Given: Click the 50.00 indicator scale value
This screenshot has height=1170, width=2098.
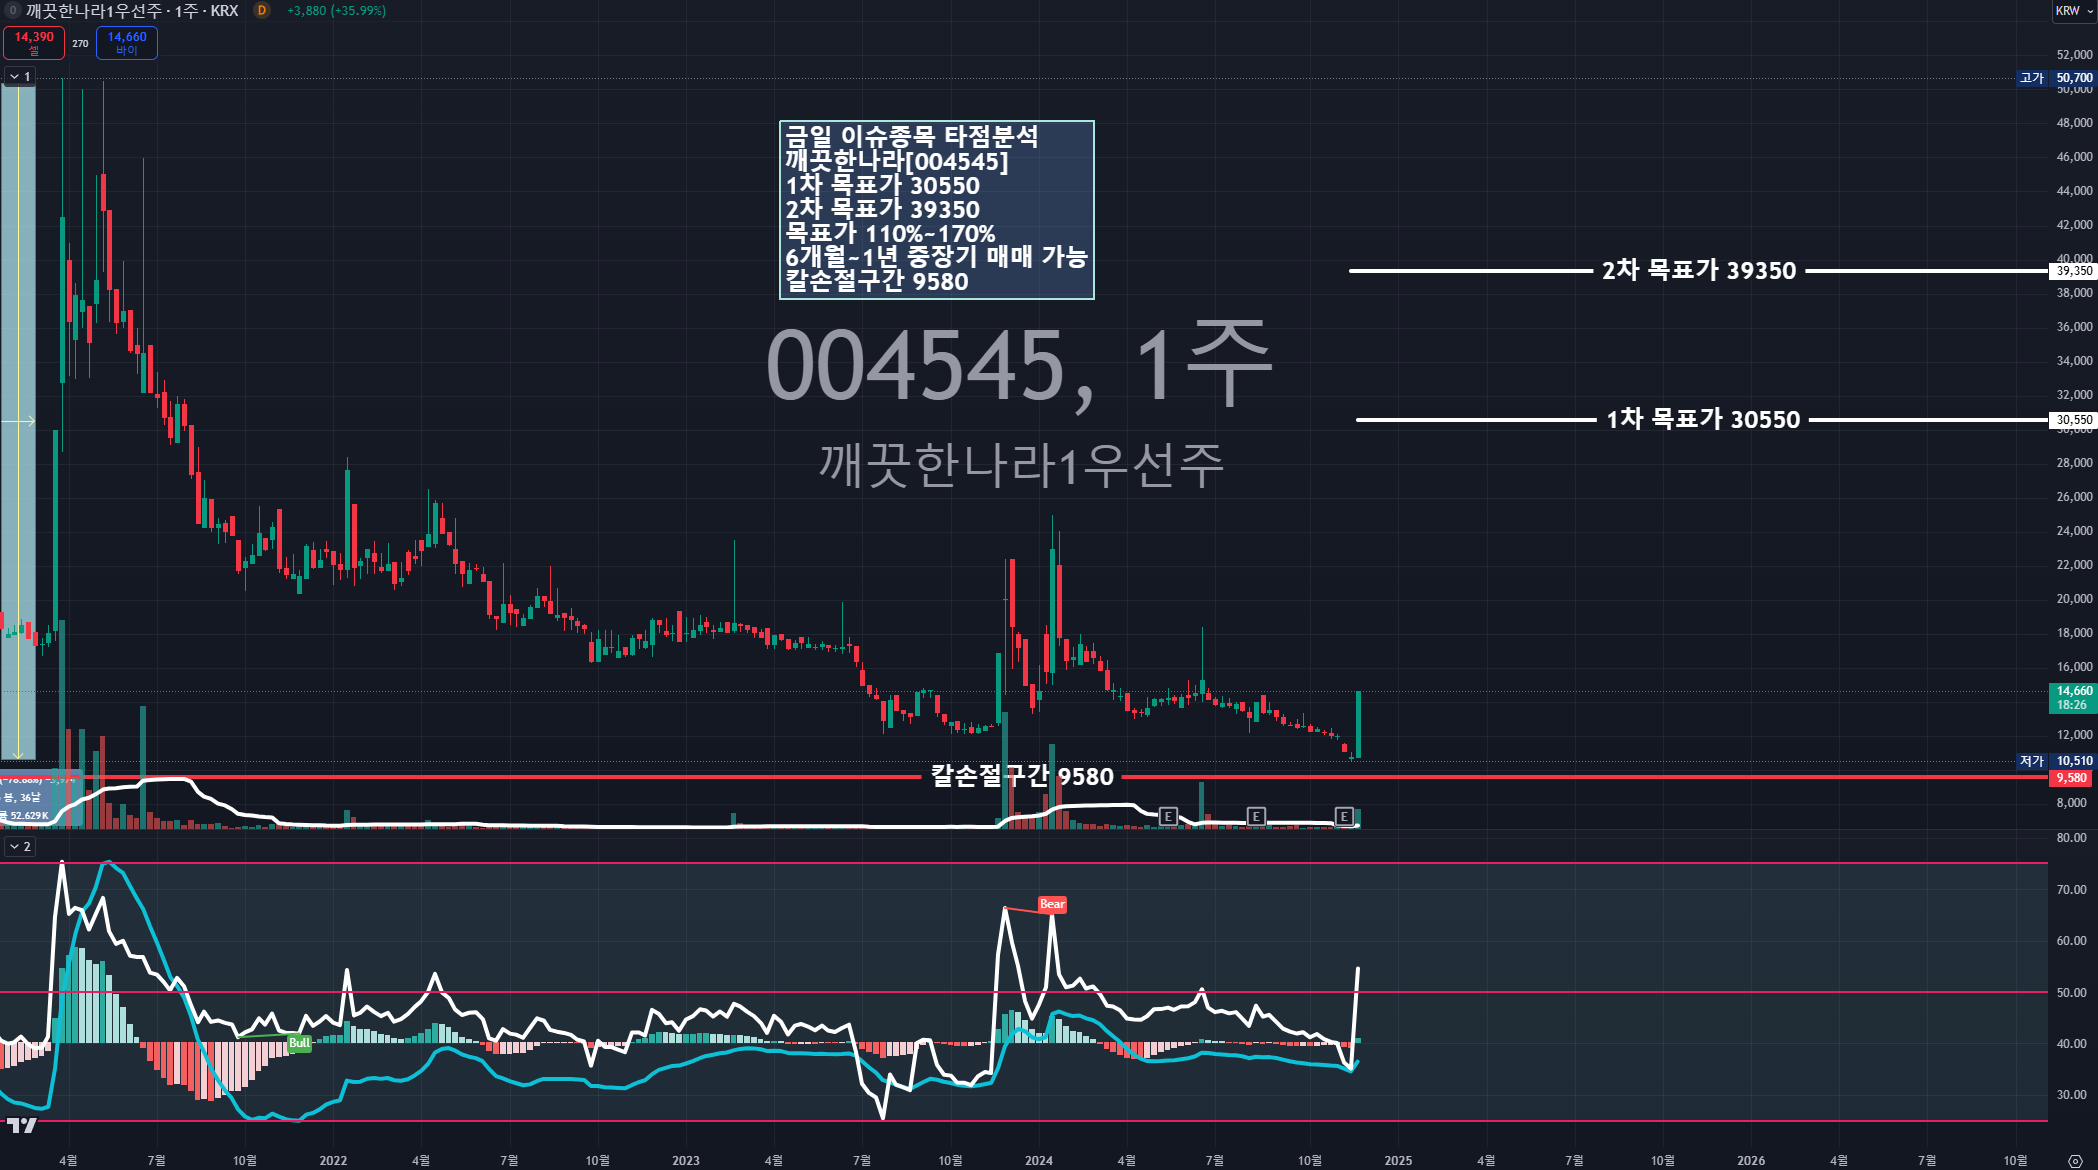Looking at the screenshot, I should [2071, 993].
